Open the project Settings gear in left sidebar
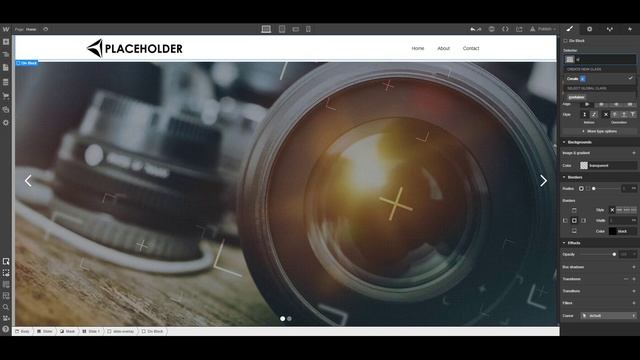 (x=6, y=122)
